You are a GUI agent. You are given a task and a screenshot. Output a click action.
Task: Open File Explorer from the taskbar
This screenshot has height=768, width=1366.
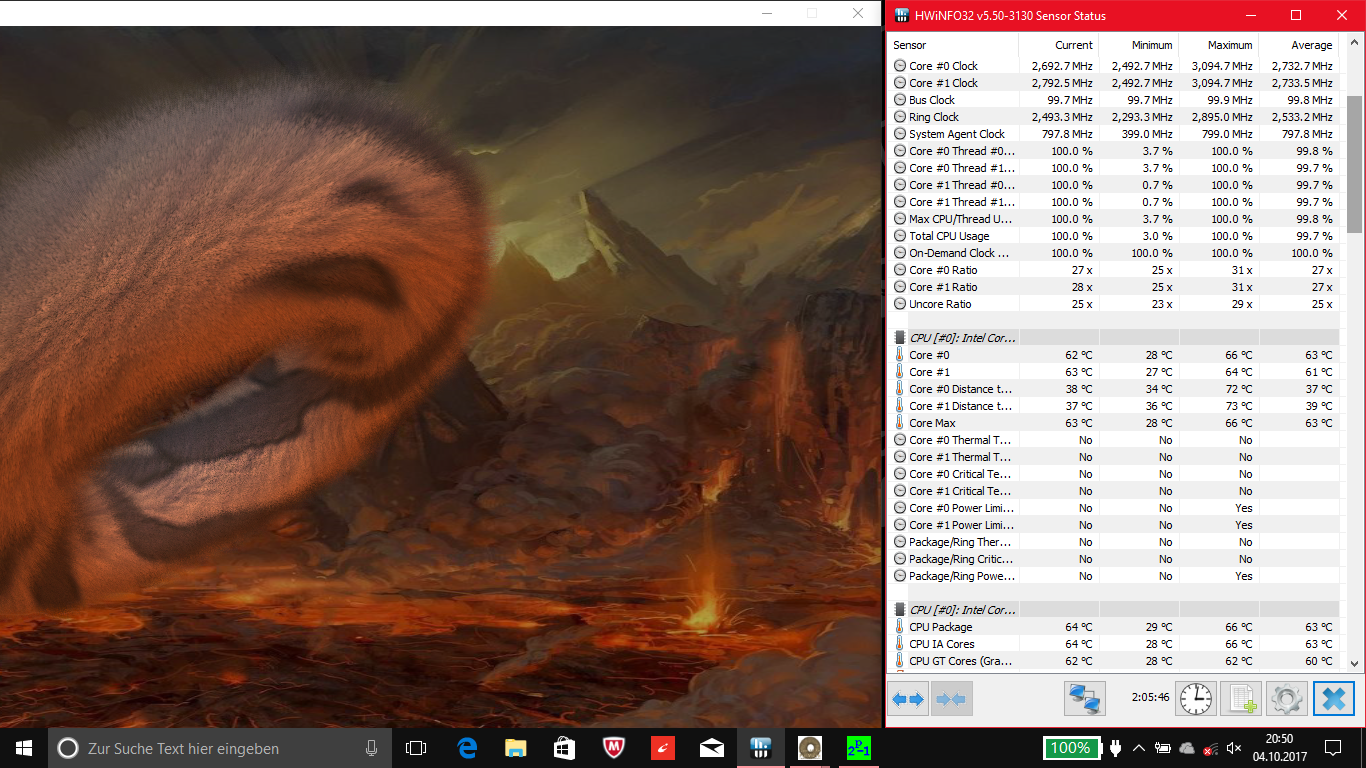[x=515, y=748]
